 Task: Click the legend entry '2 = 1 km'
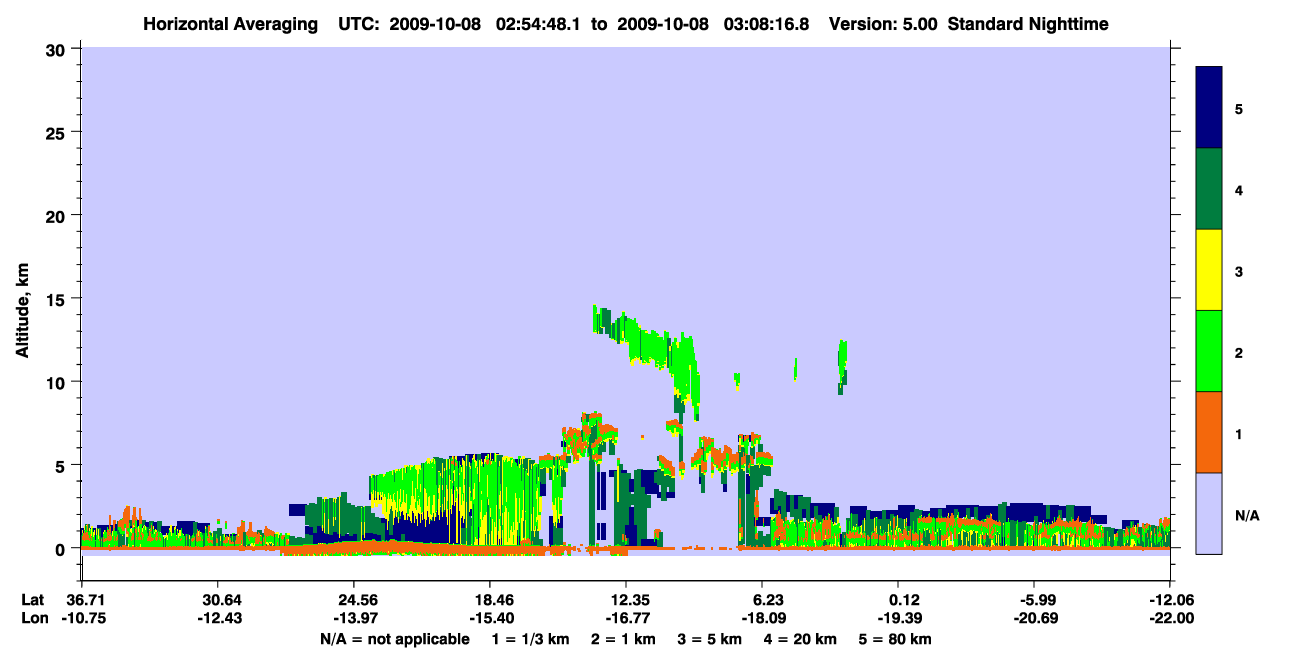[x=623, y=639]
